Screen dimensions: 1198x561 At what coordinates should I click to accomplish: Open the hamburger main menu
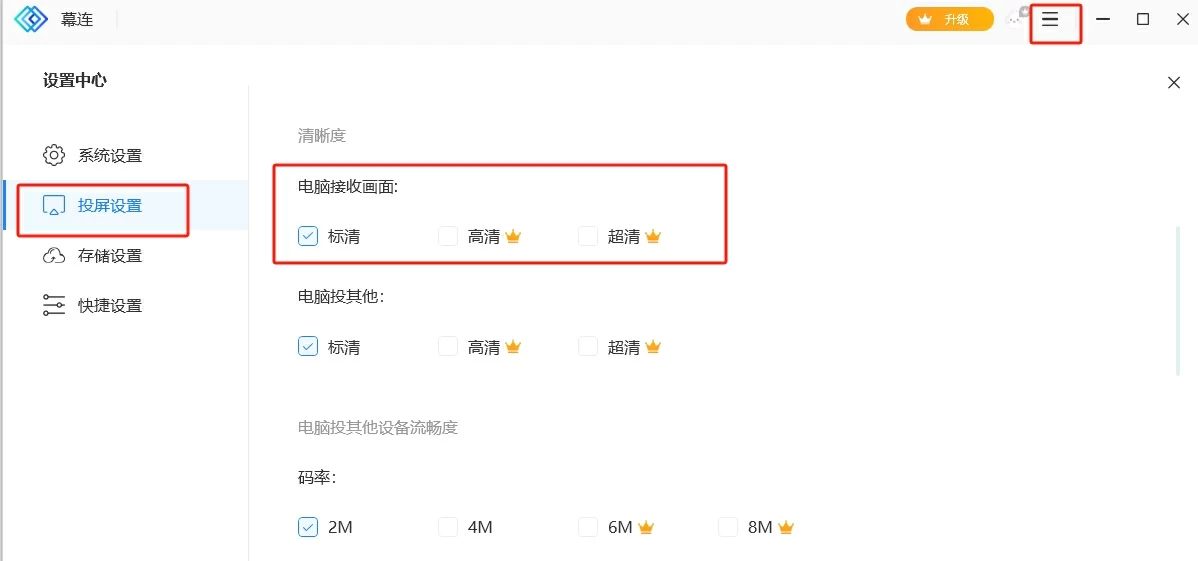coord(1051,19)
